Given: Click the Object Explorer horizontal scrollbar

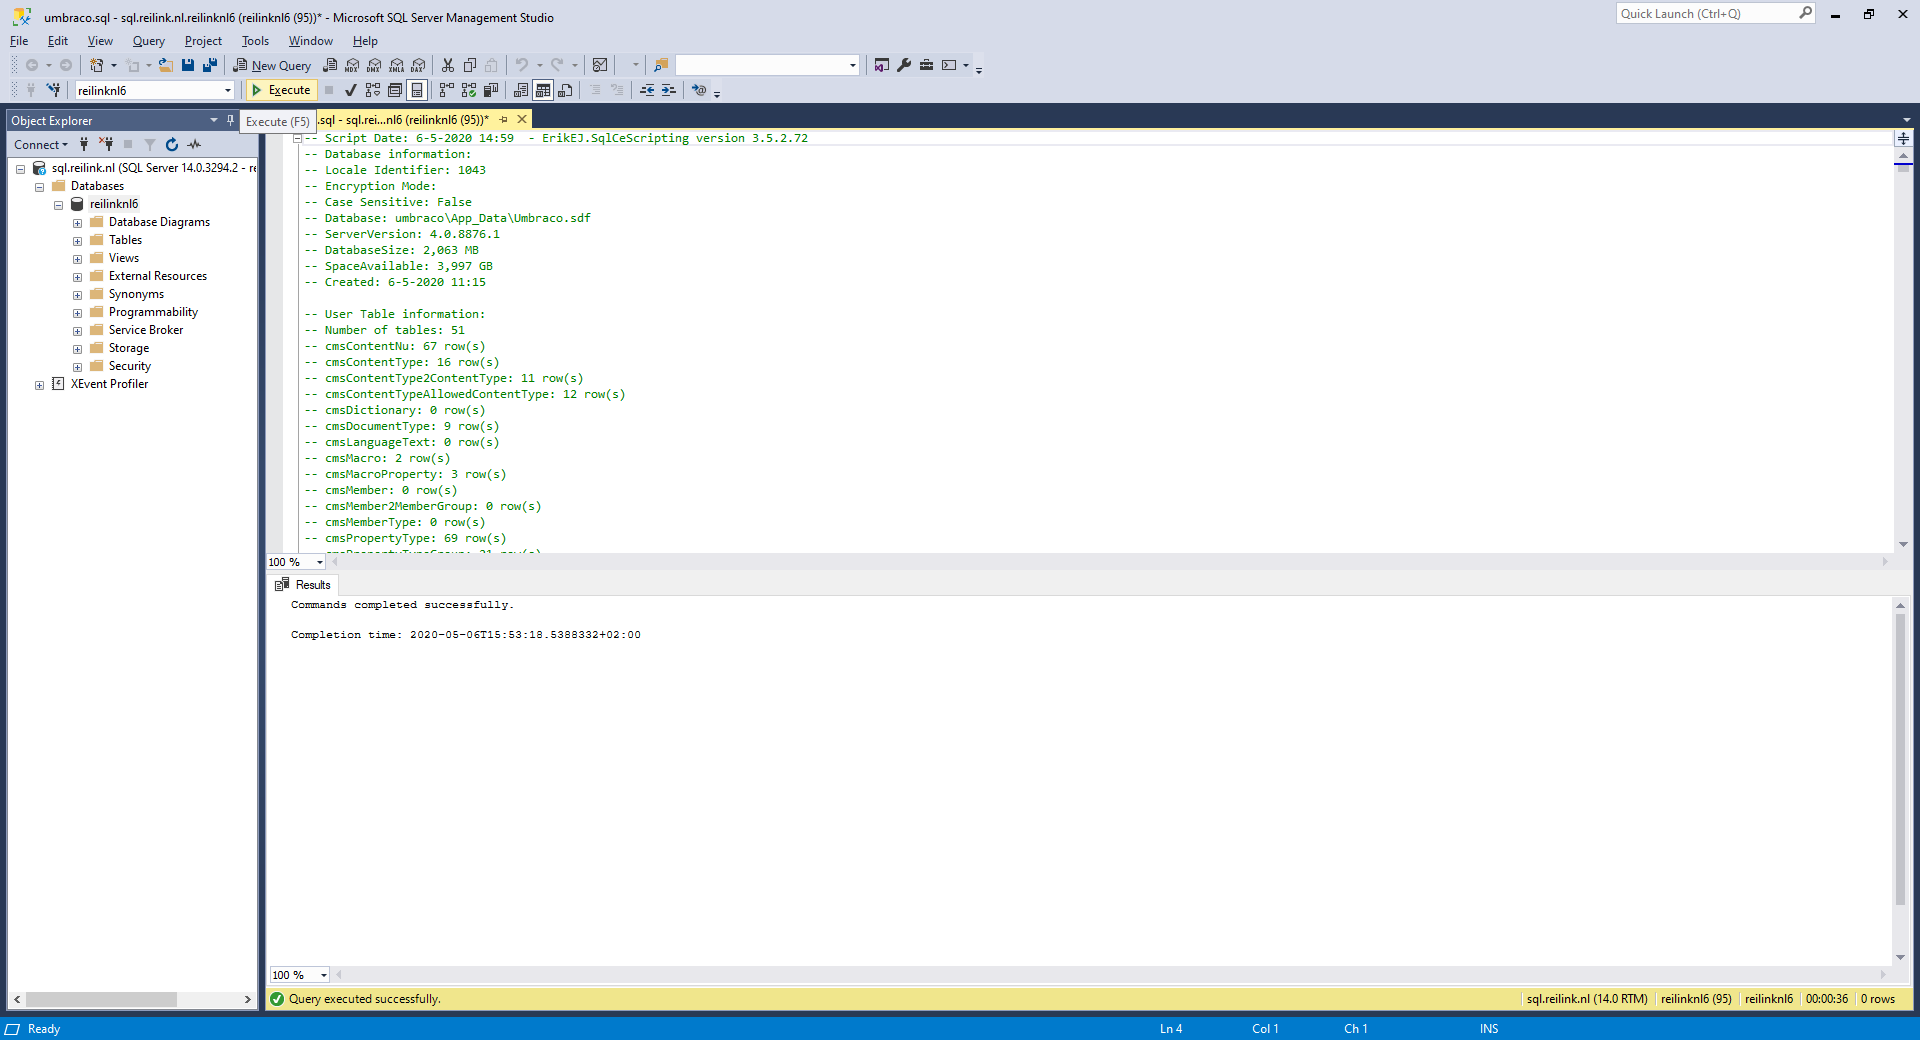Looking at the screenshot, I should tap(102, 999).
